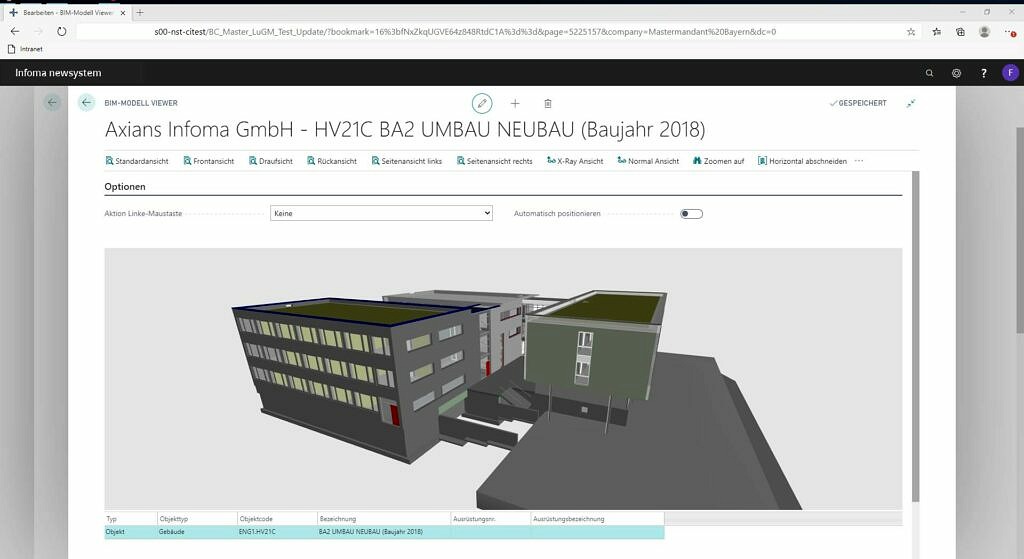1024x559 pixels.
Task: Click Zoomen auf action
Action: (718, 161)
